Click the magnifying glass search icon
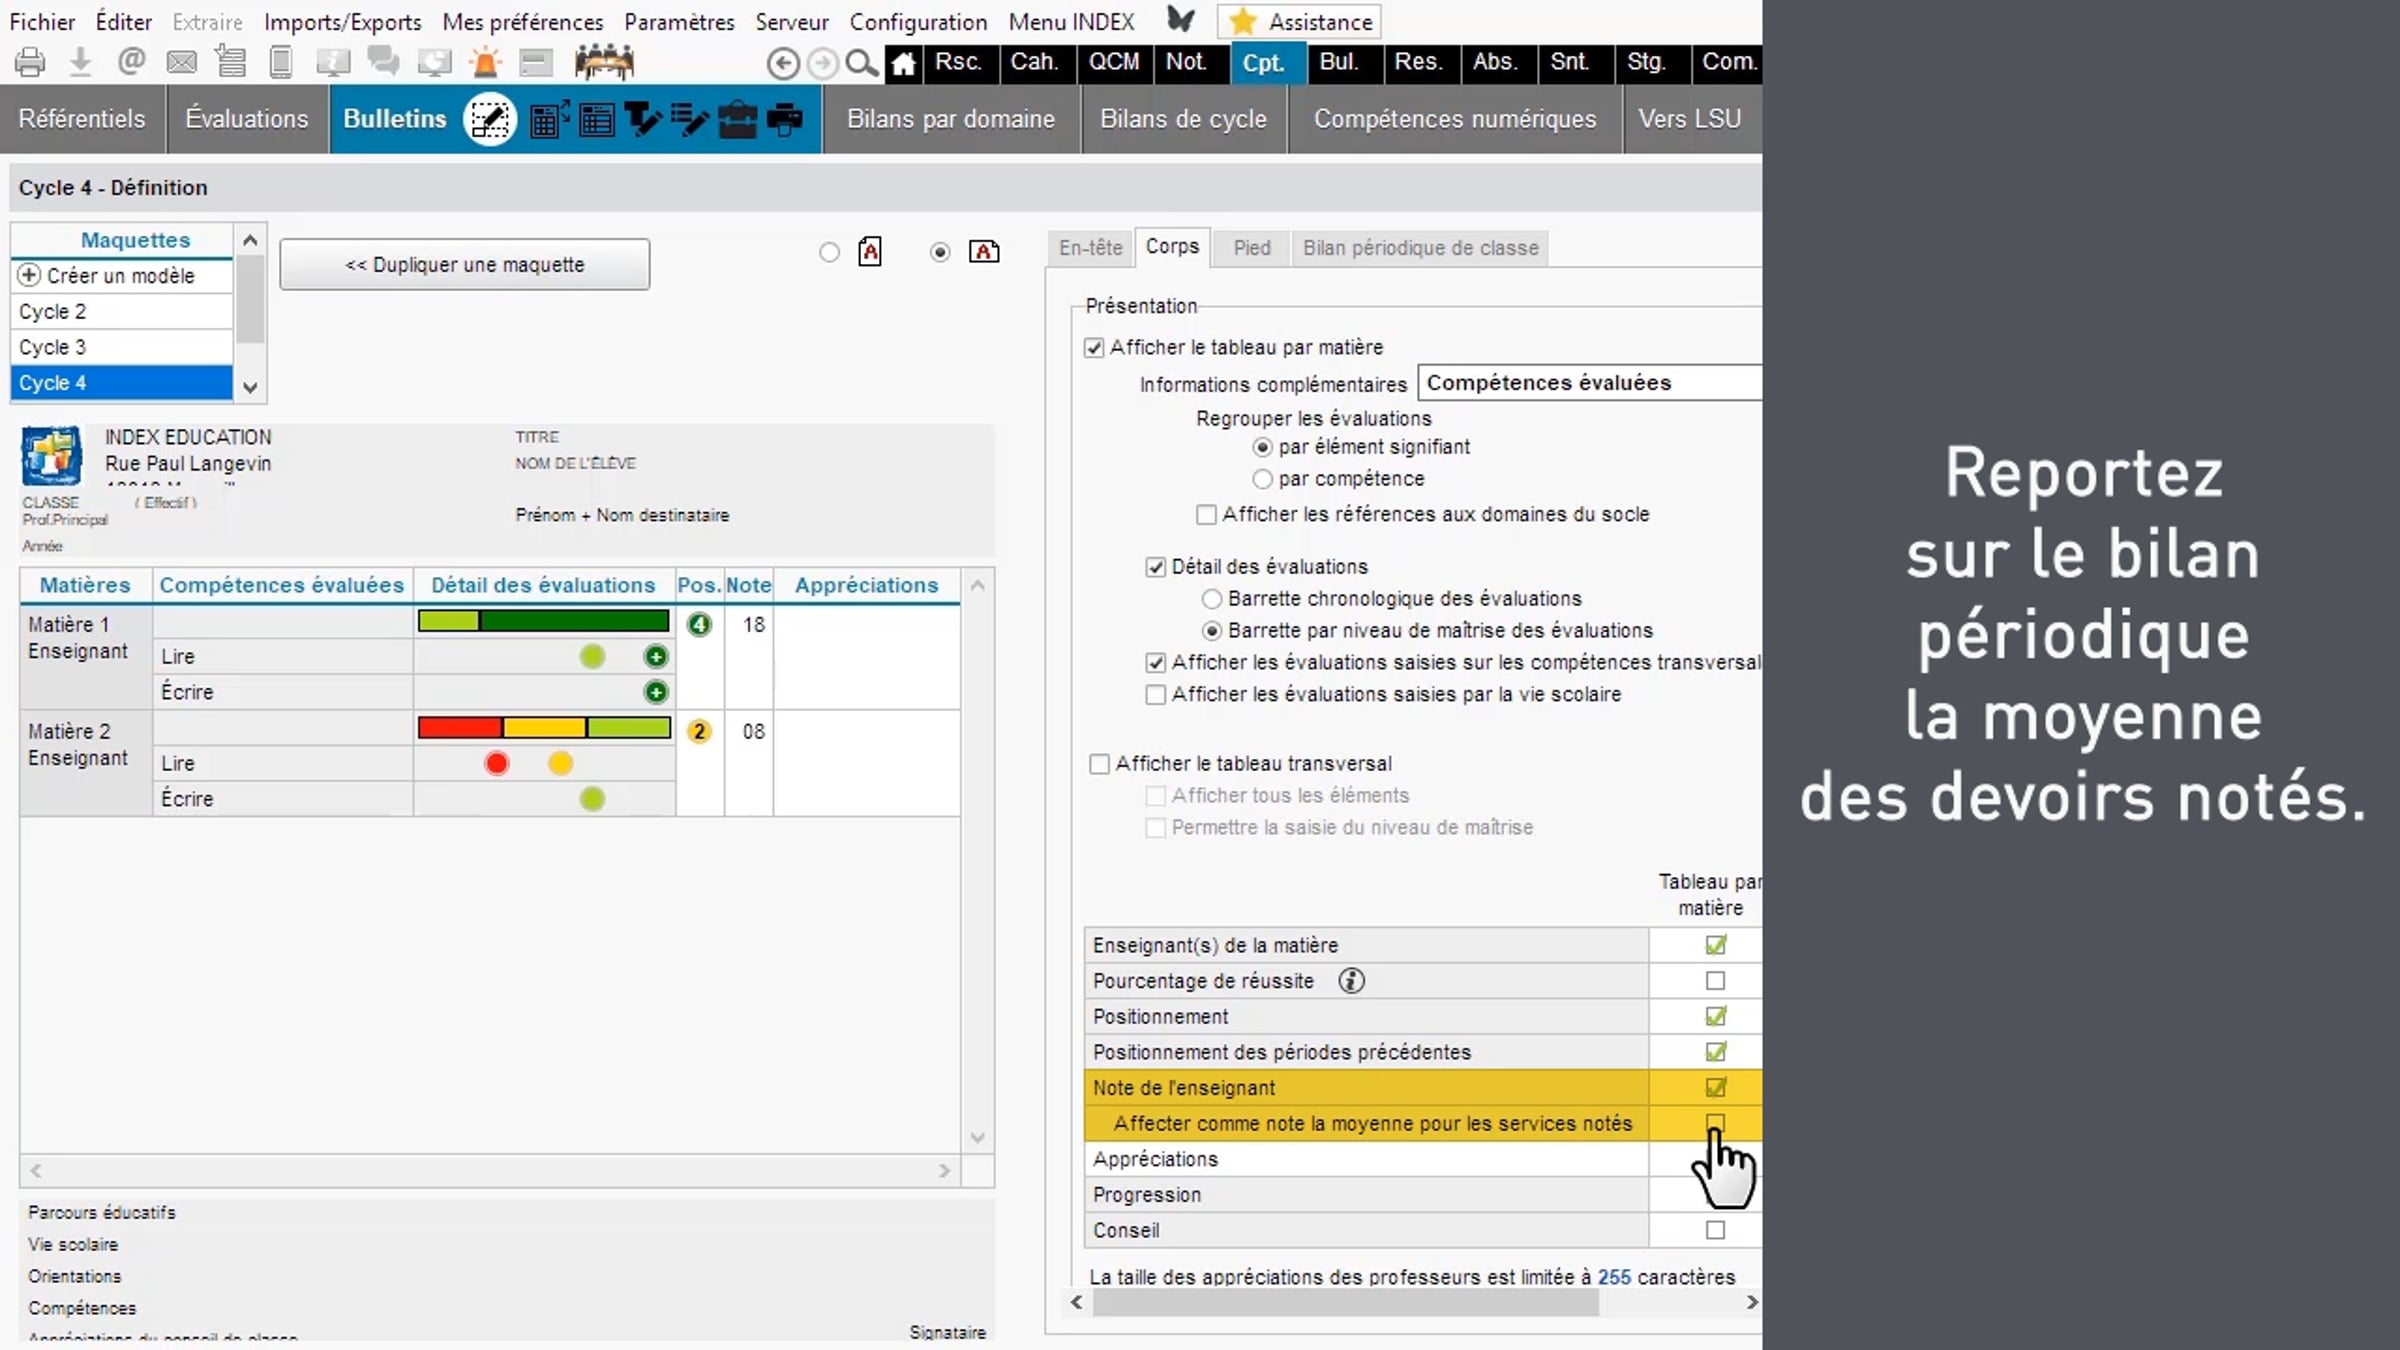This screenshot has height=1350, width=2400. (861, 64)
